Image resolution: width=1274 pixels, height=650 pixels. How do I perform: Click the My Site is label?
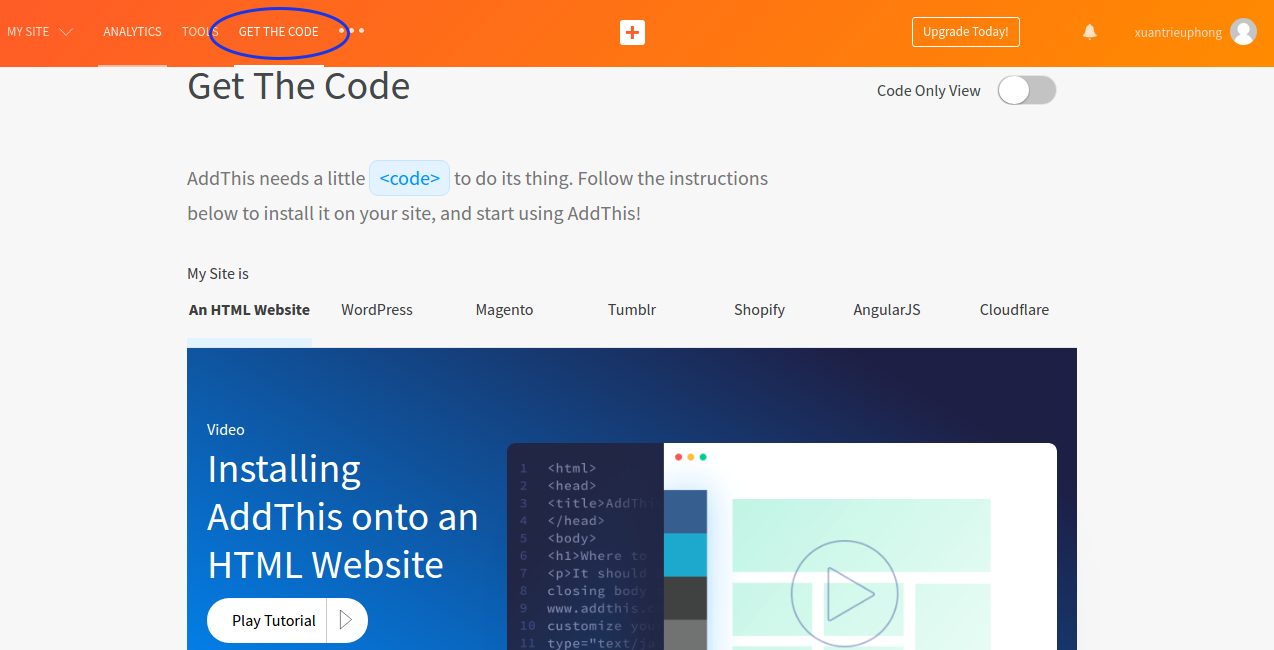(218, 274)
